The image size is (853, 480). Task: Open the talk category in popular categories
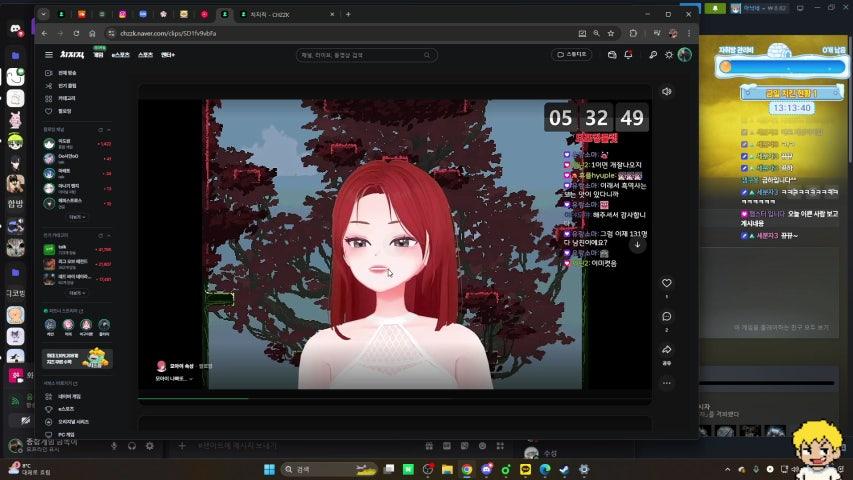pyautogui.click(x=77, y=249)
